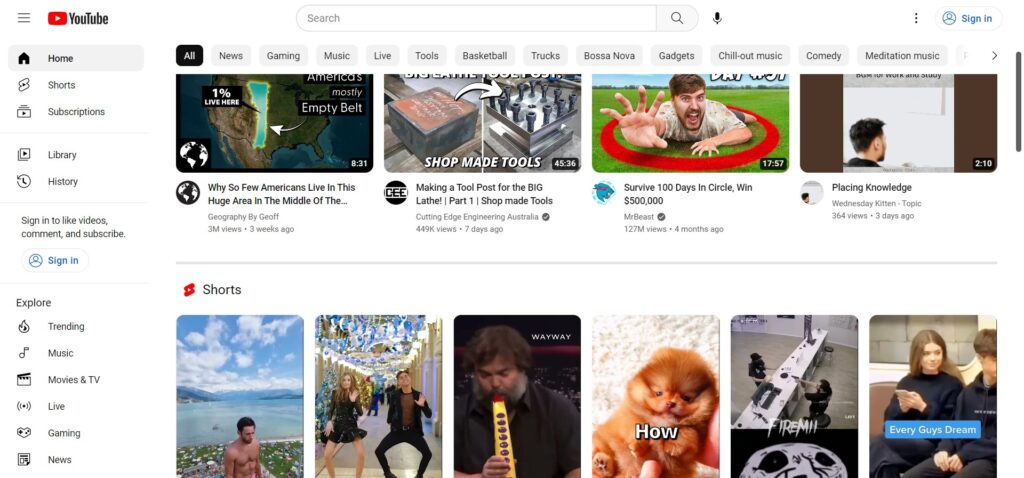Open MrBeast channel name link

click(639, 217)
